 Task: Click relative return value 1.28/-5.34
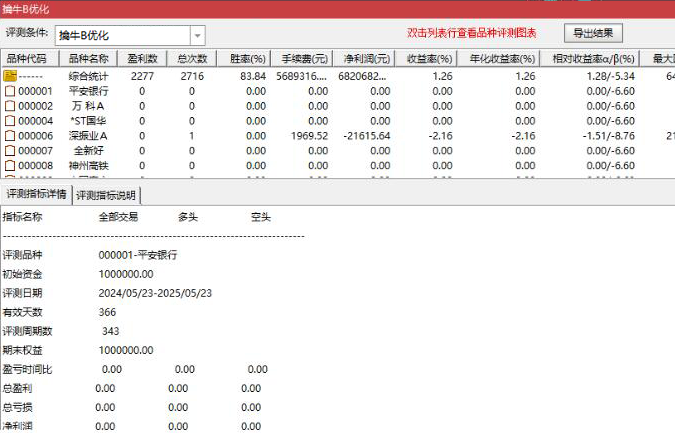pos(610,76)
